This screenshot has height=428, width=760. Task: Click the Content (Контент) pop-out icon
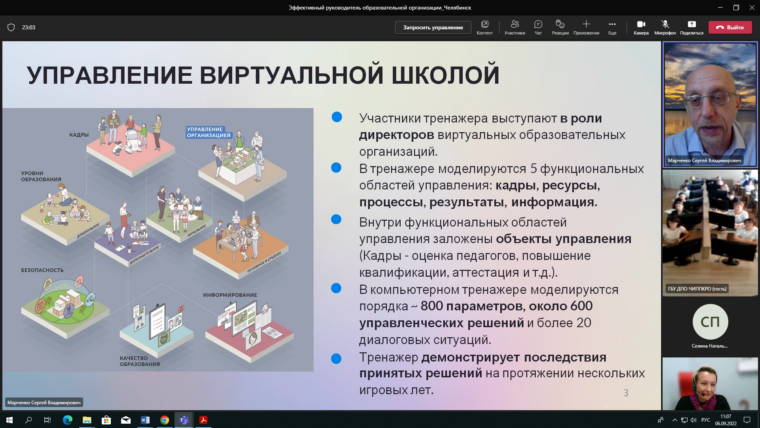click(x=484, y=27)
